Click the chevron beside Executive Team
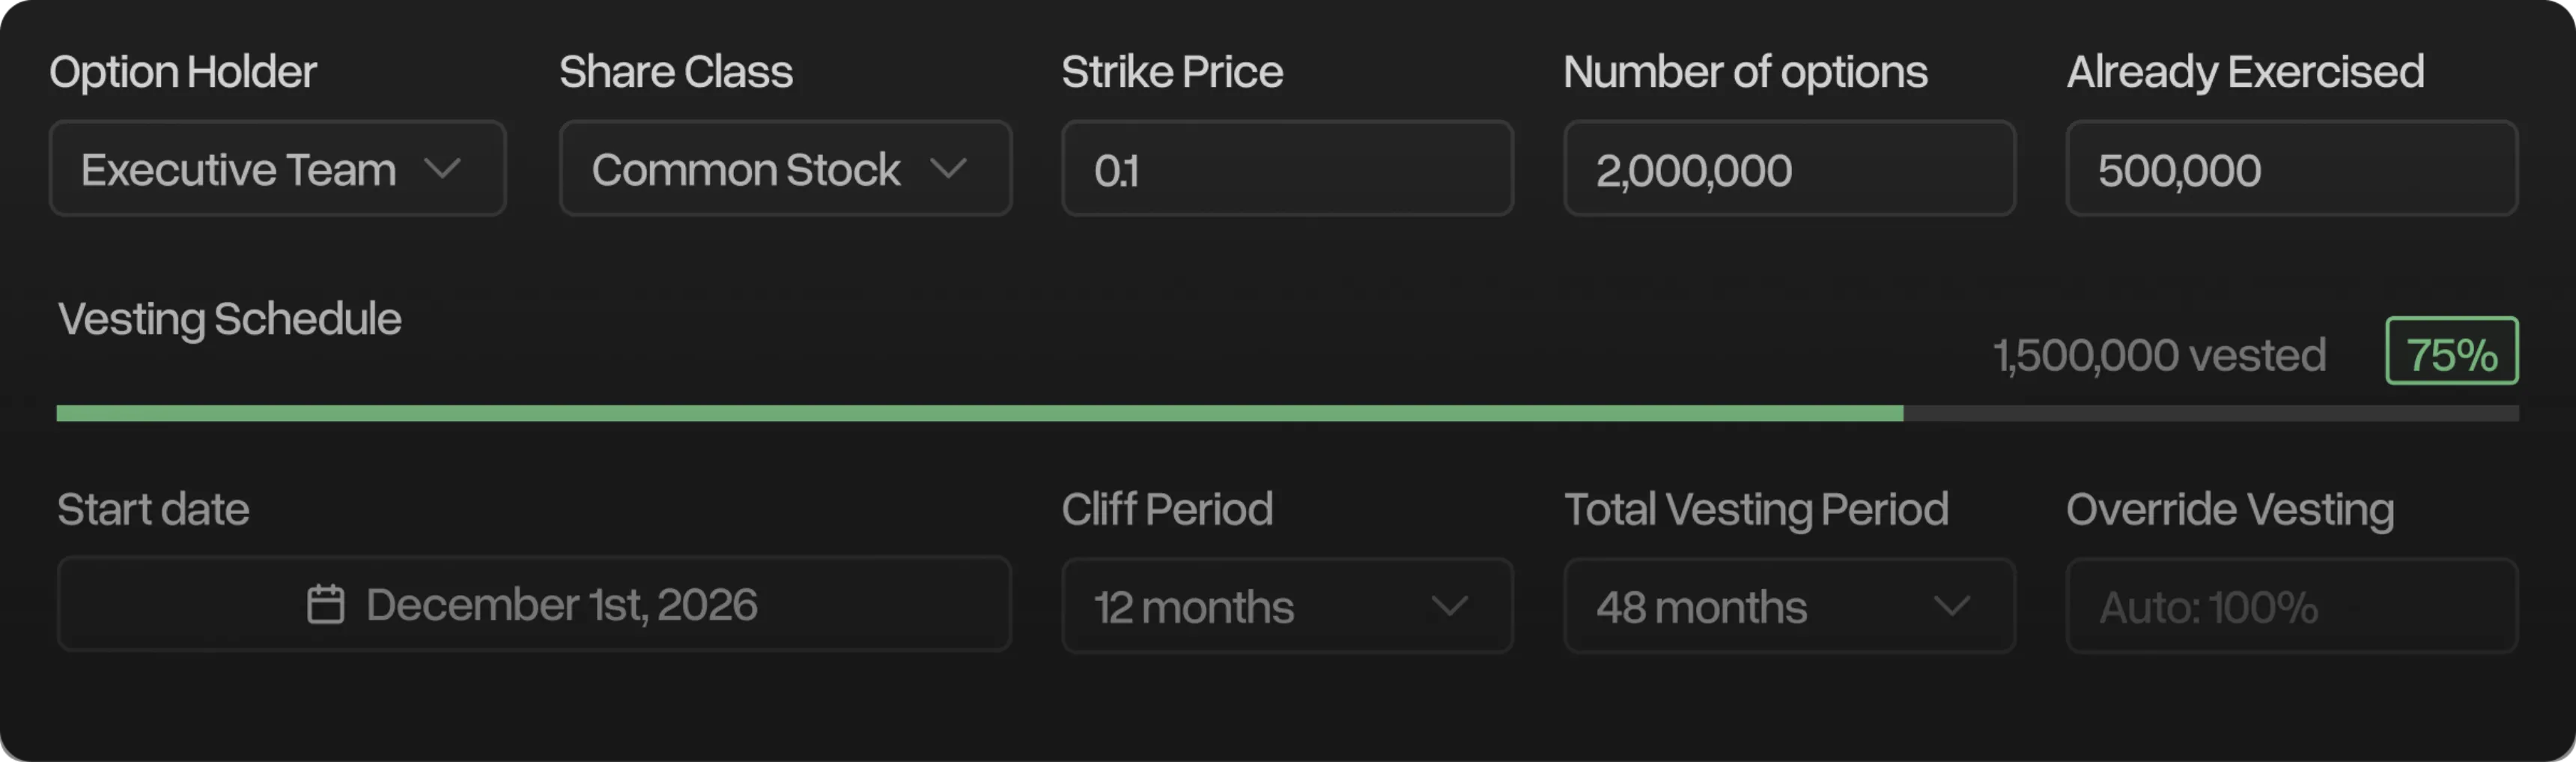The width and height of the screenshot is (2576, 762). coord(442,168)
